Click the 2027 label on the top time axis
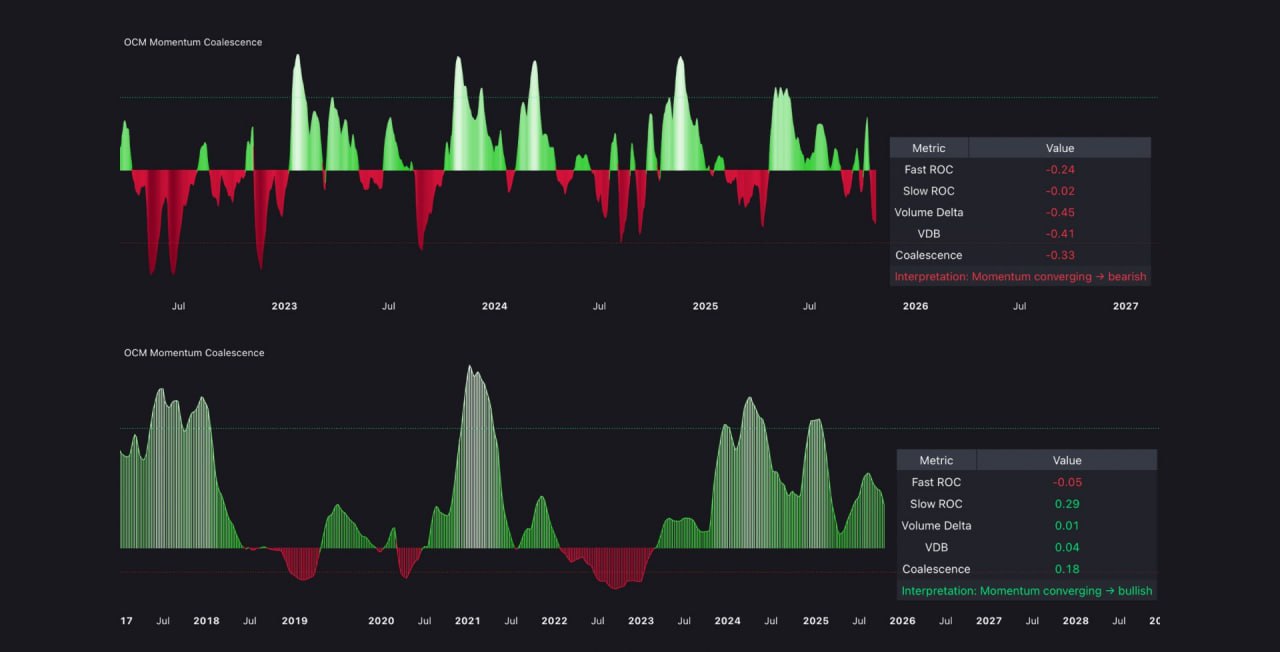 [1126, 306]
